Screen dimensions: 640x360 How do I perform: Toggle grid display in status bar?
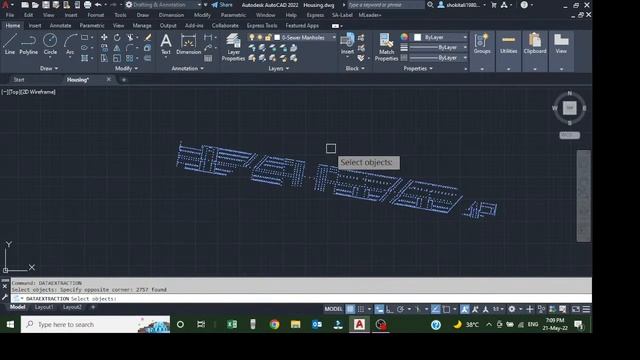(x=350, y=309)
